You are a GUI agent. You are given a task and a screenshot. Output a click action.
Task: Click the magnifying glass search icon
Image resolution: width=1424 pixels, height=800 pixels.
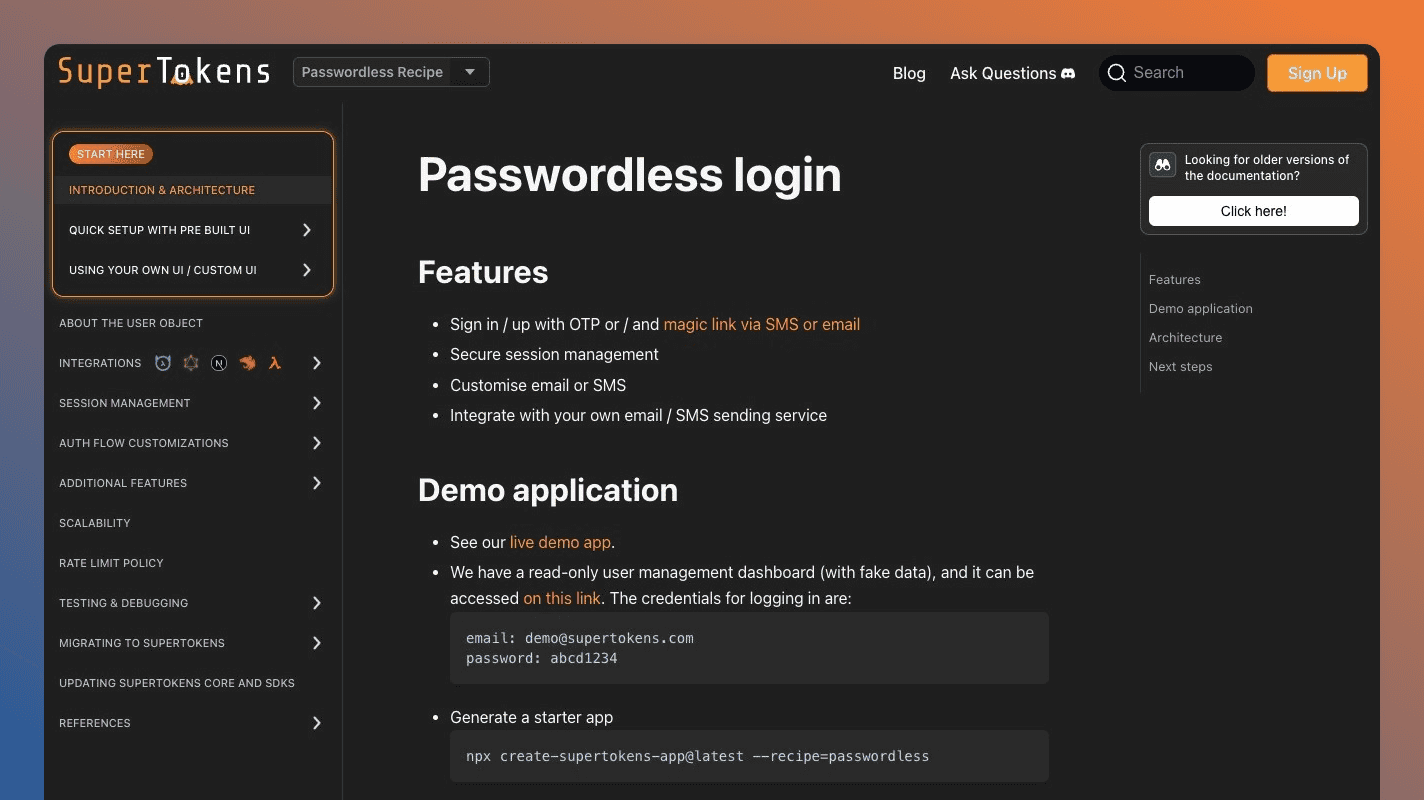(x=1117, y=73)
